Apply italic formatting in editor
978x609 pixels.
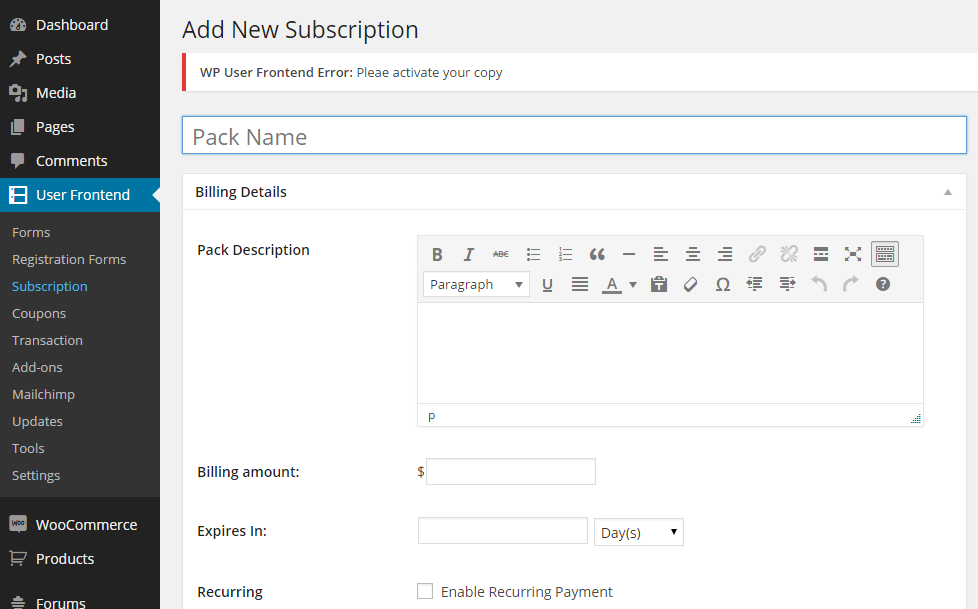tap(469, 254)
